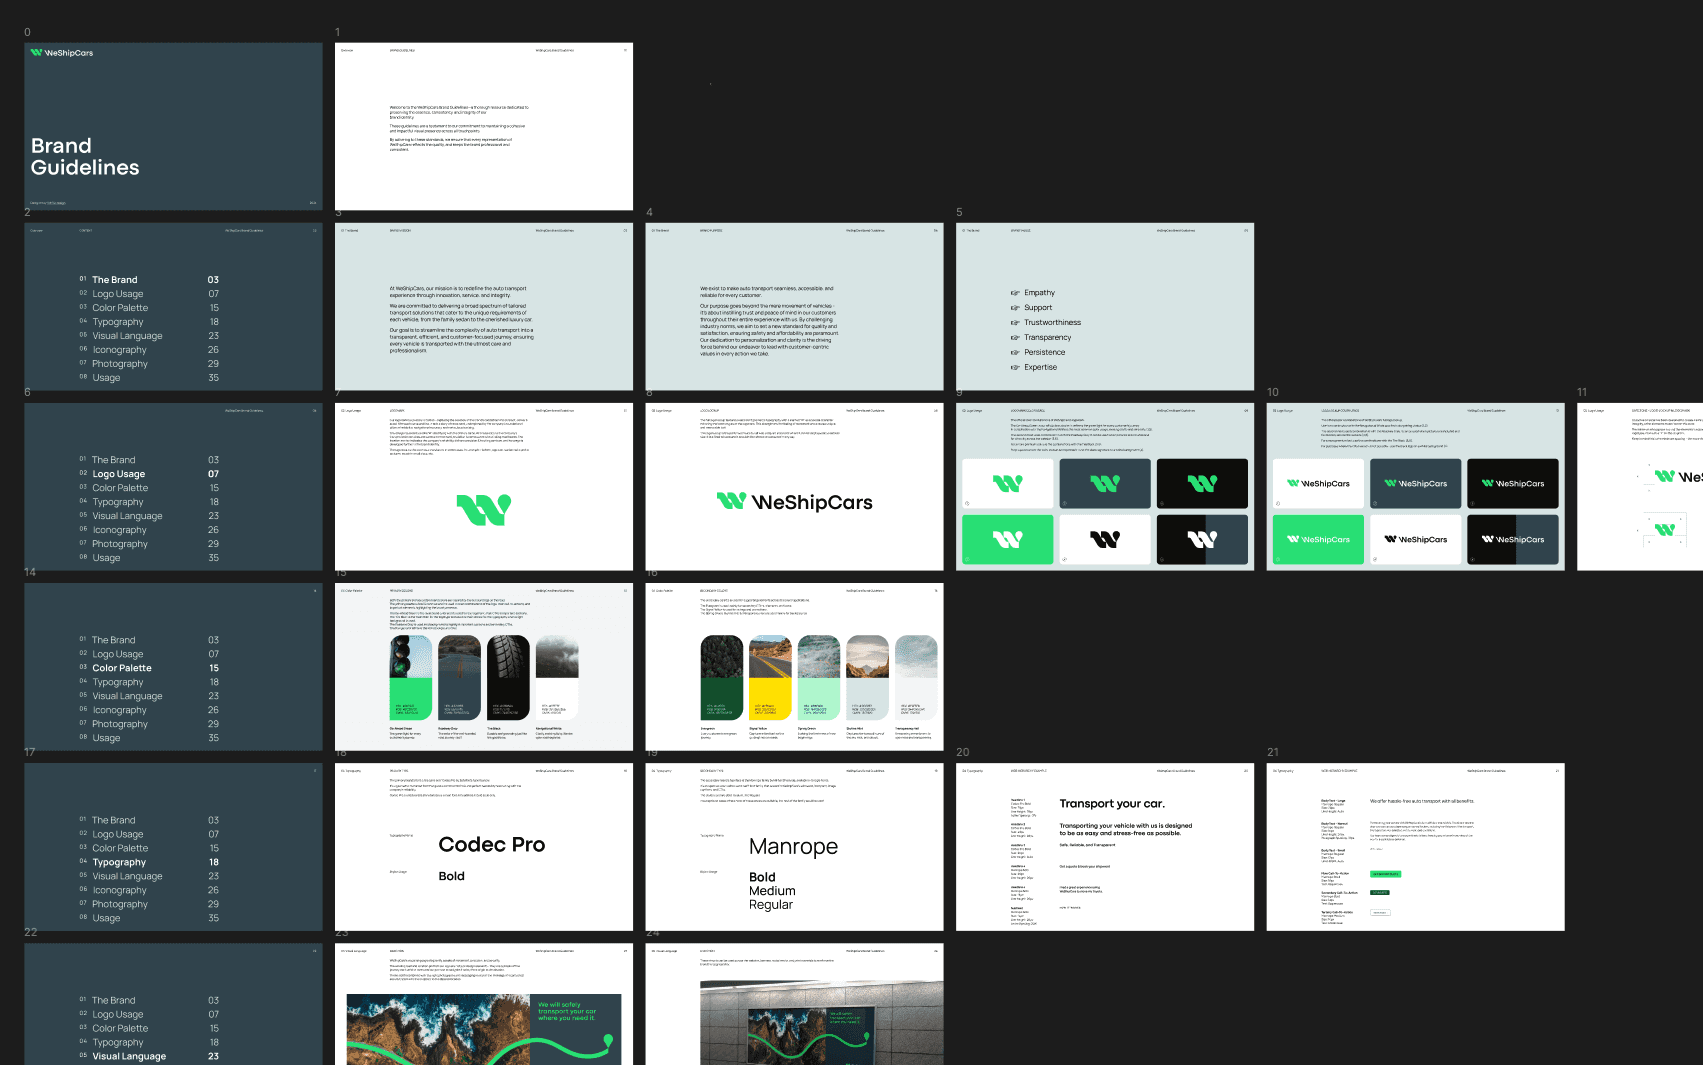Pick the white W on green tile

pyautogui.click(x=1007, y=540)
